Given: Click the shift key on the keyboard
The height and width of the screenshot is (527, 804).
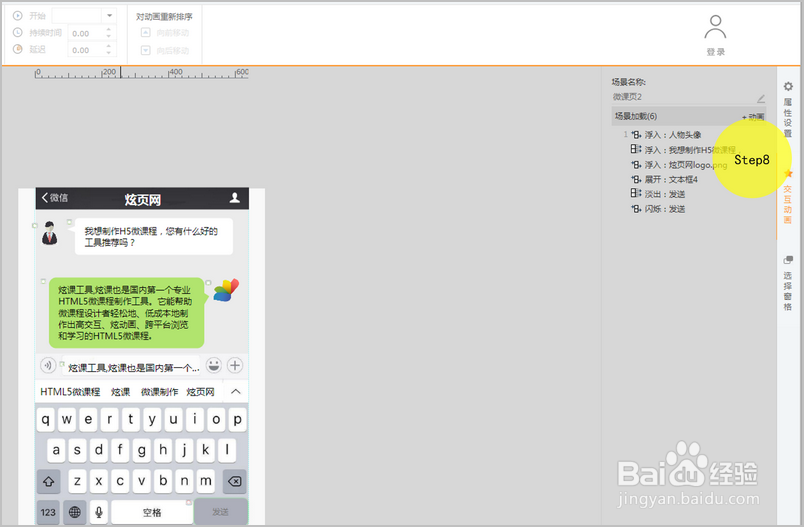Looking at the screenshot, I should coord(49,481).
